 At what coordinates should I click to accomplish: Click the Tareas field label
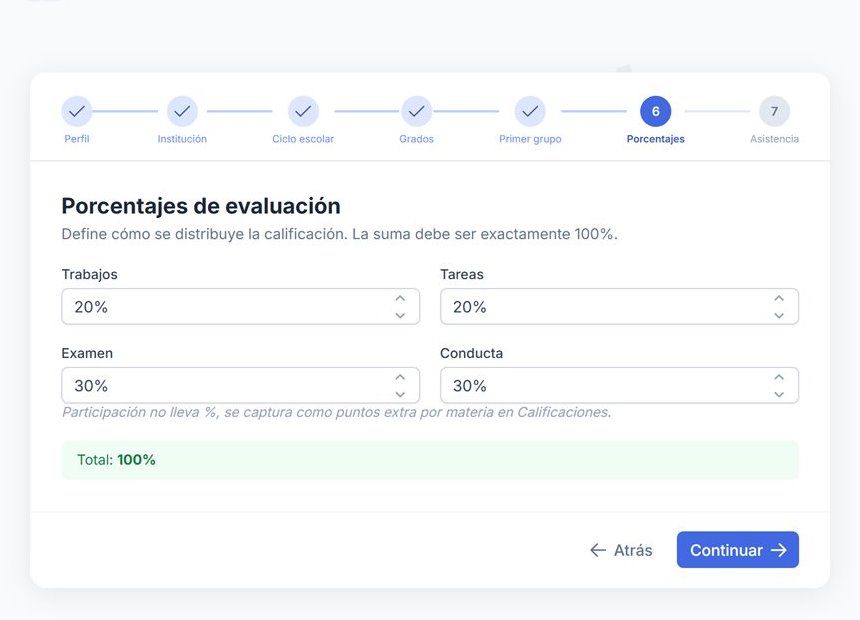pyautogui.click(x=462, y=274)
